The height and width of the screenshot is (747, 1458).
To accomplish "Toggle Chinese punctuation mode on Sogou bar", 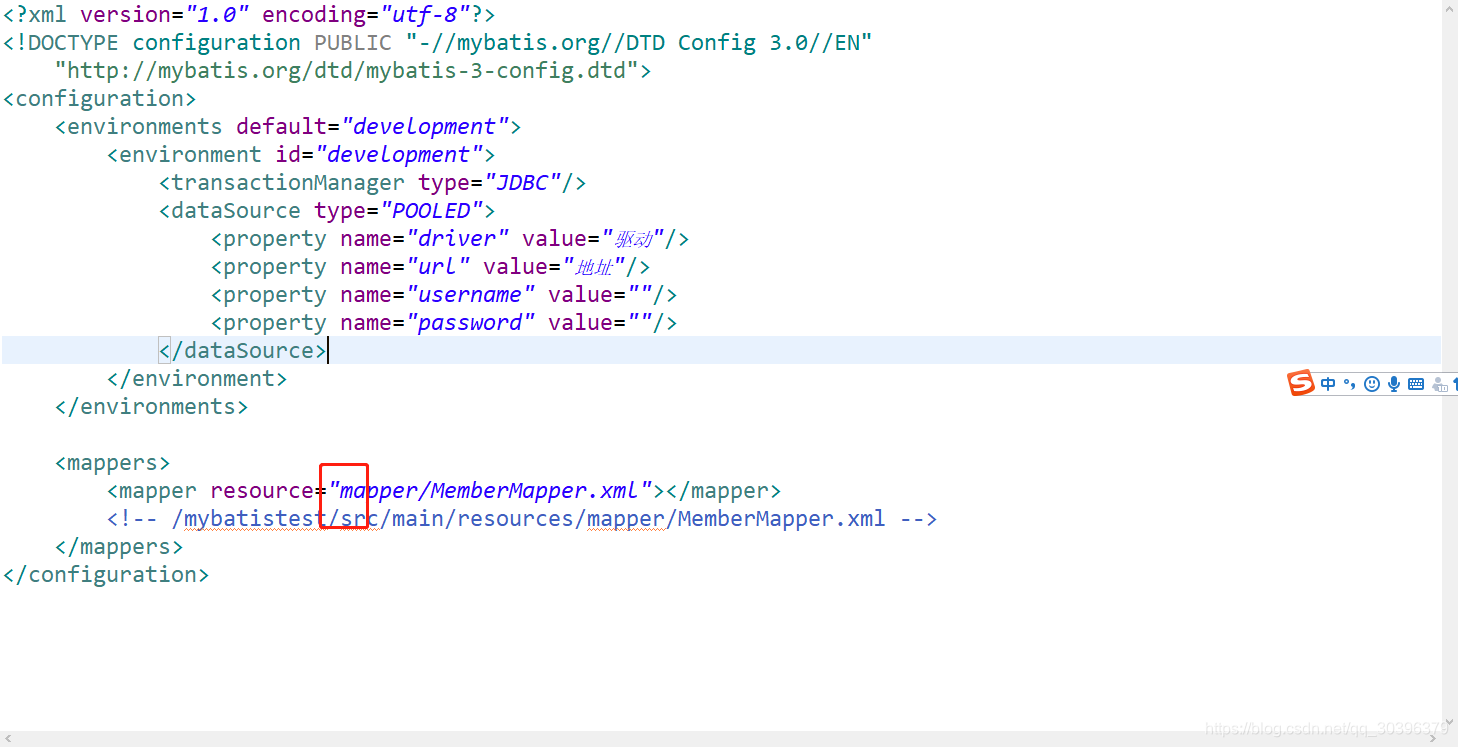I will click(x=1349, y=384).
